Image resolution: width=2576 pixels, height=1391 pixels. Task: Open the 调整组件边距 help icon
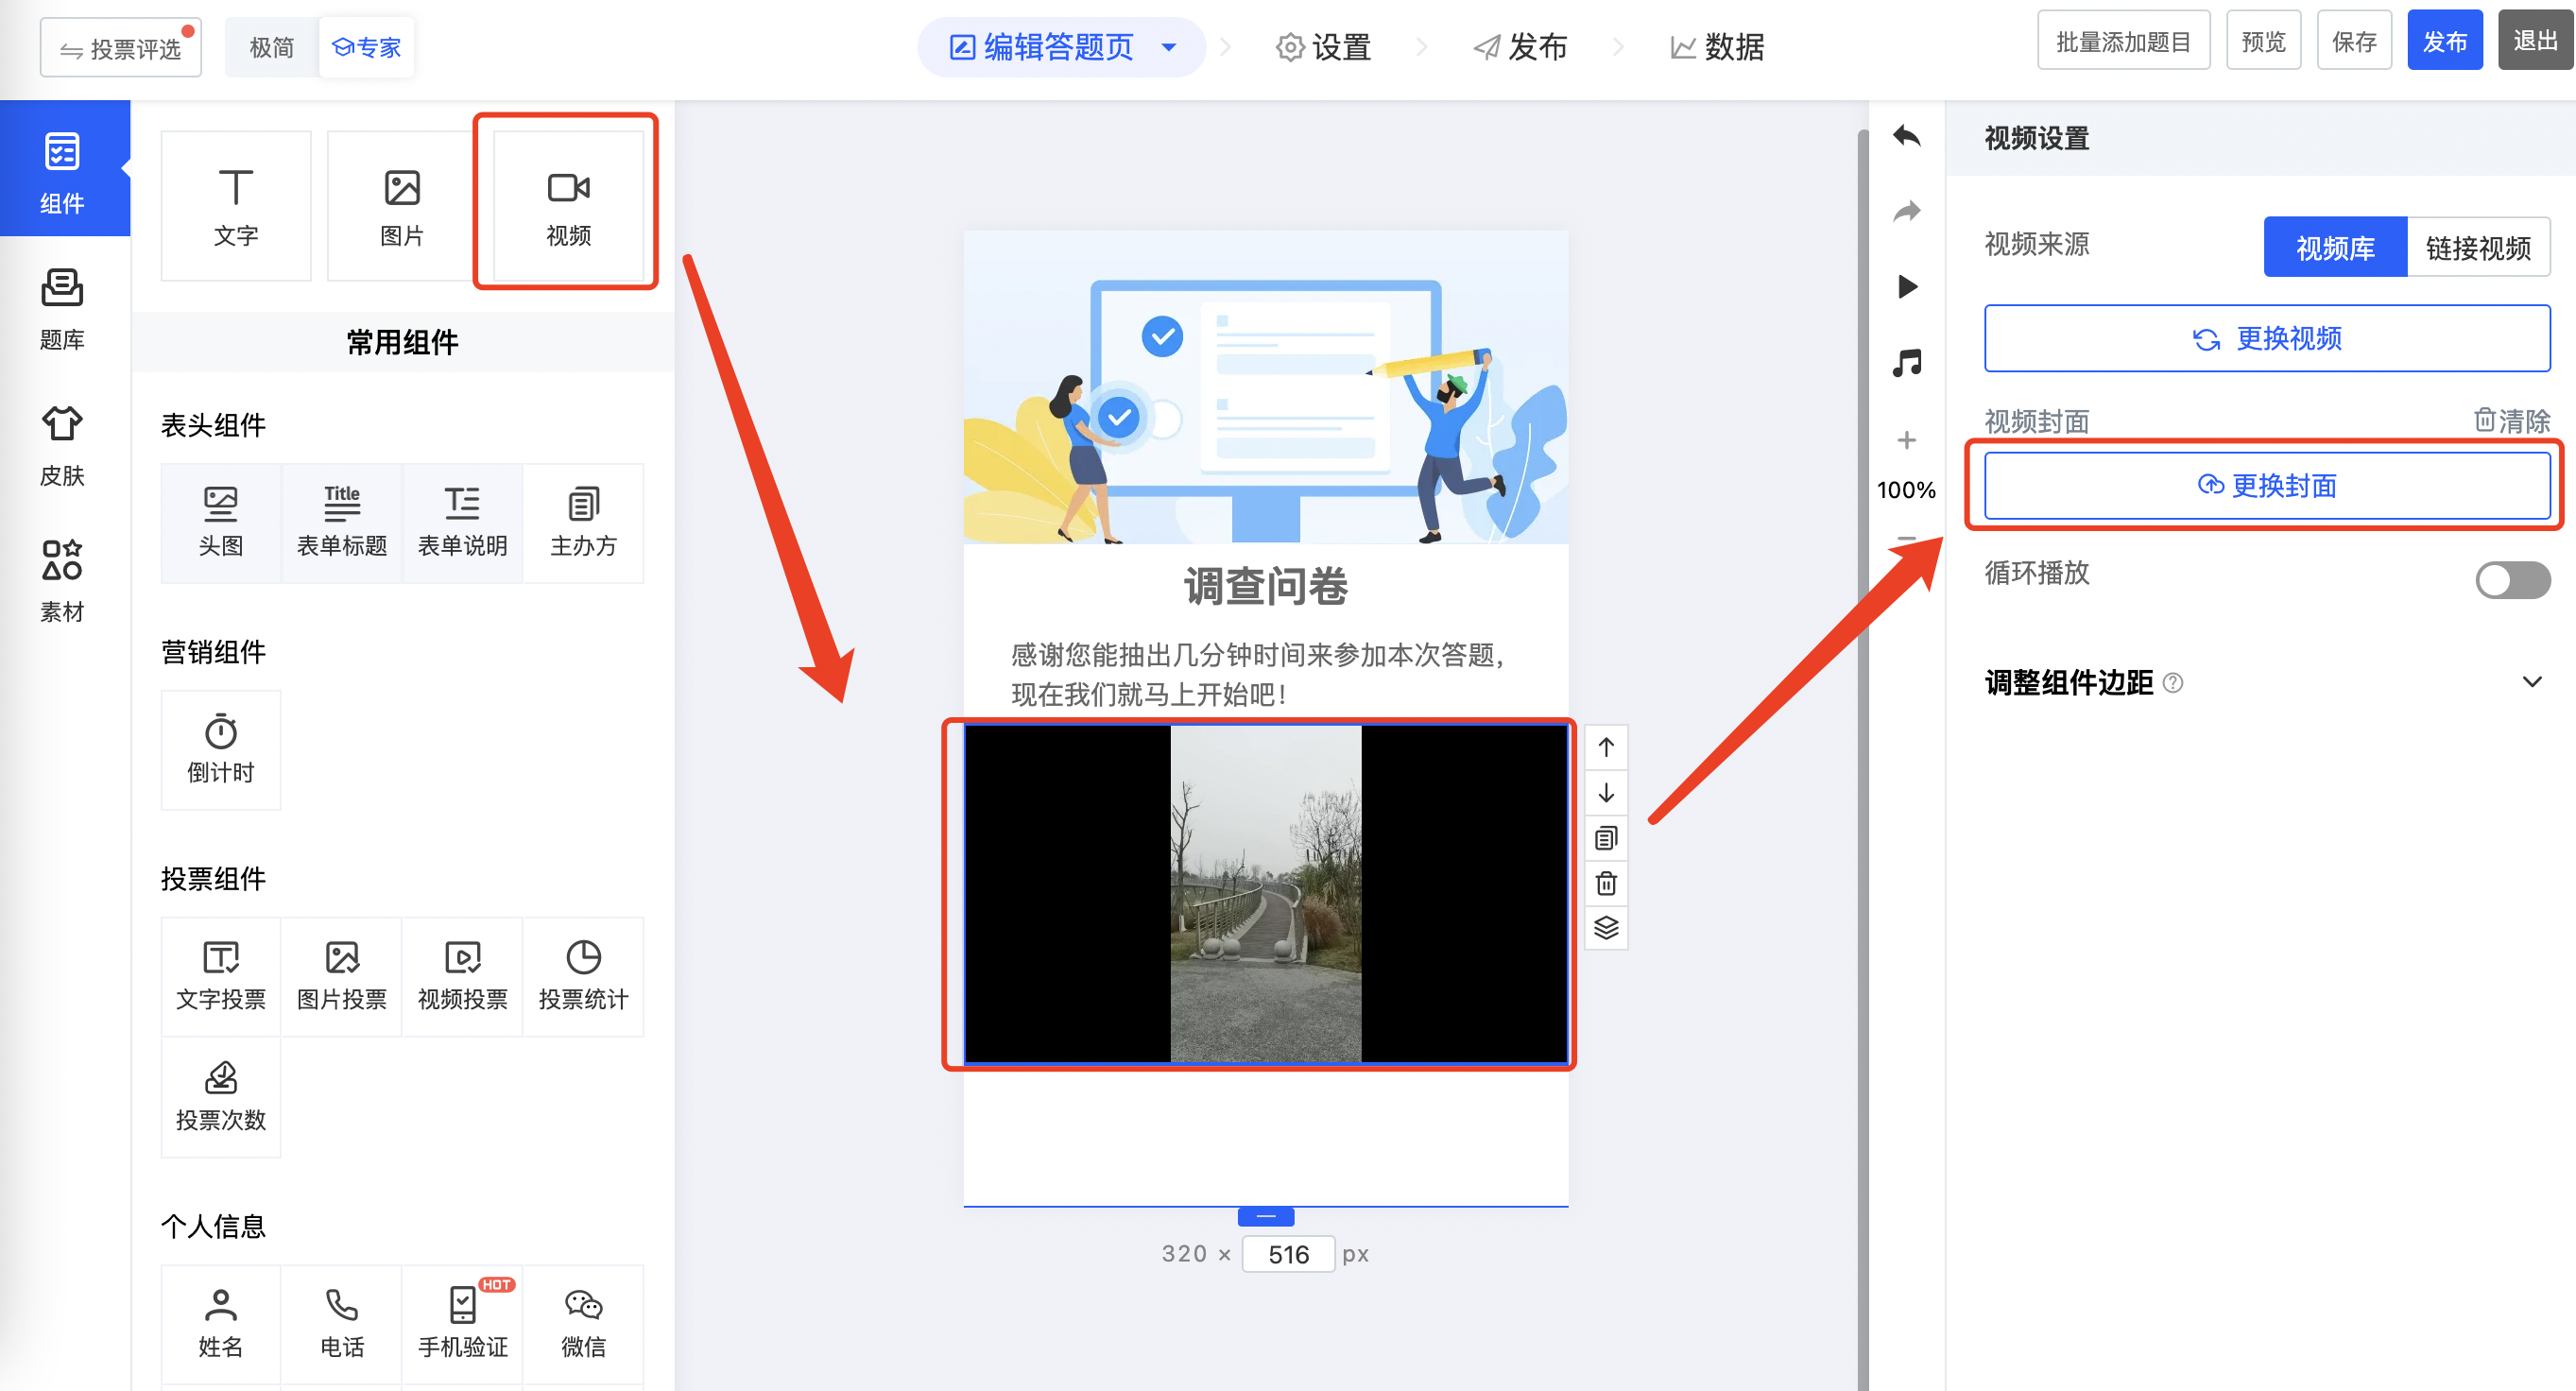click(x=2173, y=683)
